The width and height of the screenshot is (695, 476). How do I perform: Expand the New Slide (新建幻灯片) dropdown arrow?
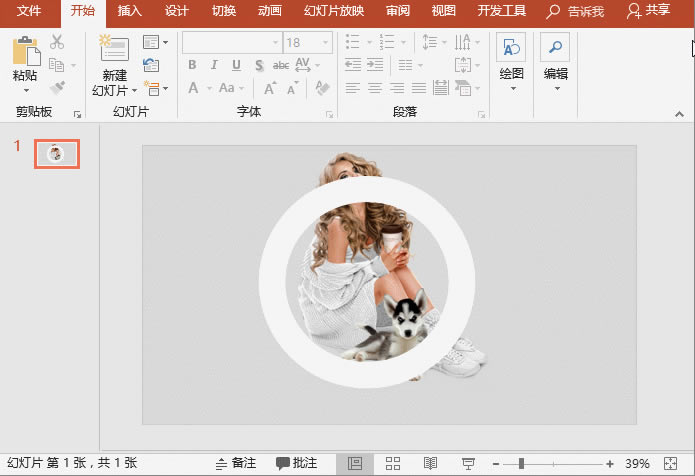tap(134, 90)
